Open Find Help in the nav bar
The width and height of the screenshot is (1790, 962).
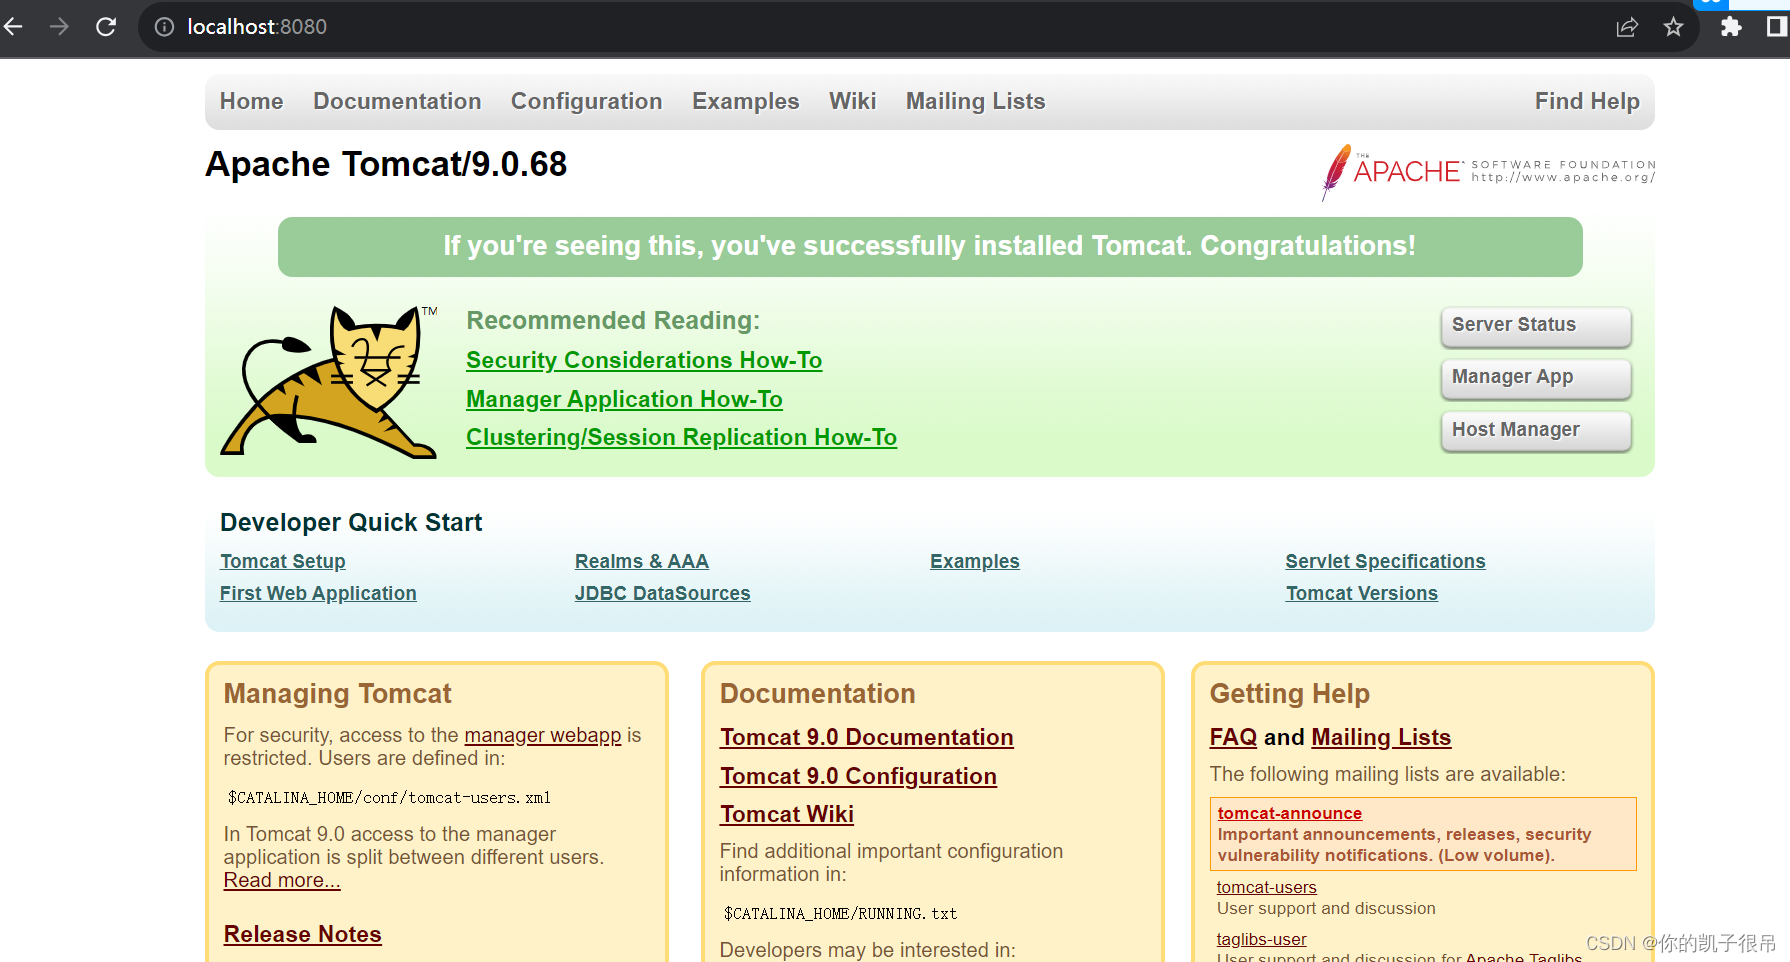[x=1587, y=101]
